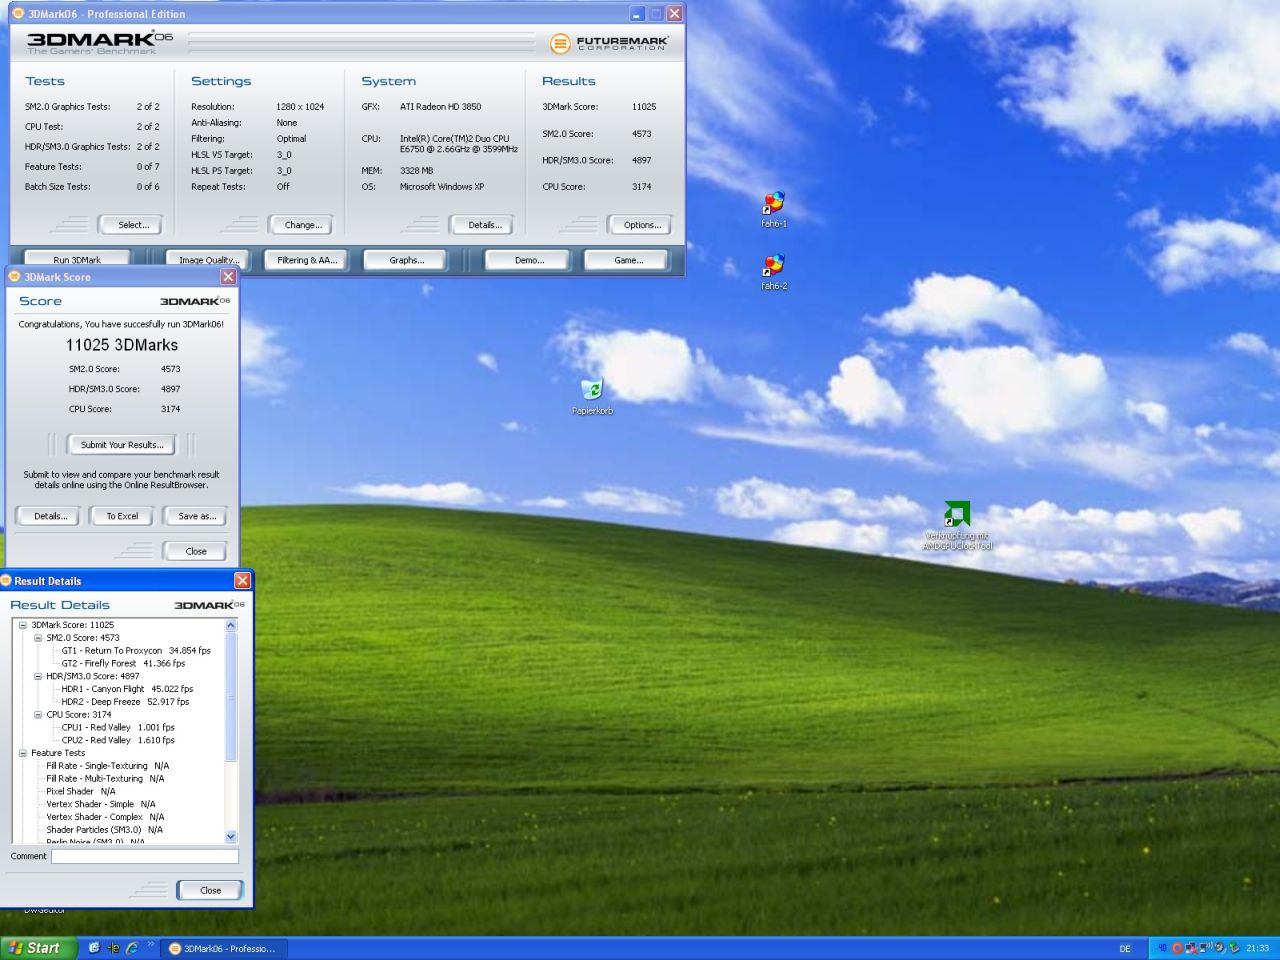Open Image Quality... tool
Image resolution: width=1280 pixels, height=960 pixels.
tap(207, 260)
